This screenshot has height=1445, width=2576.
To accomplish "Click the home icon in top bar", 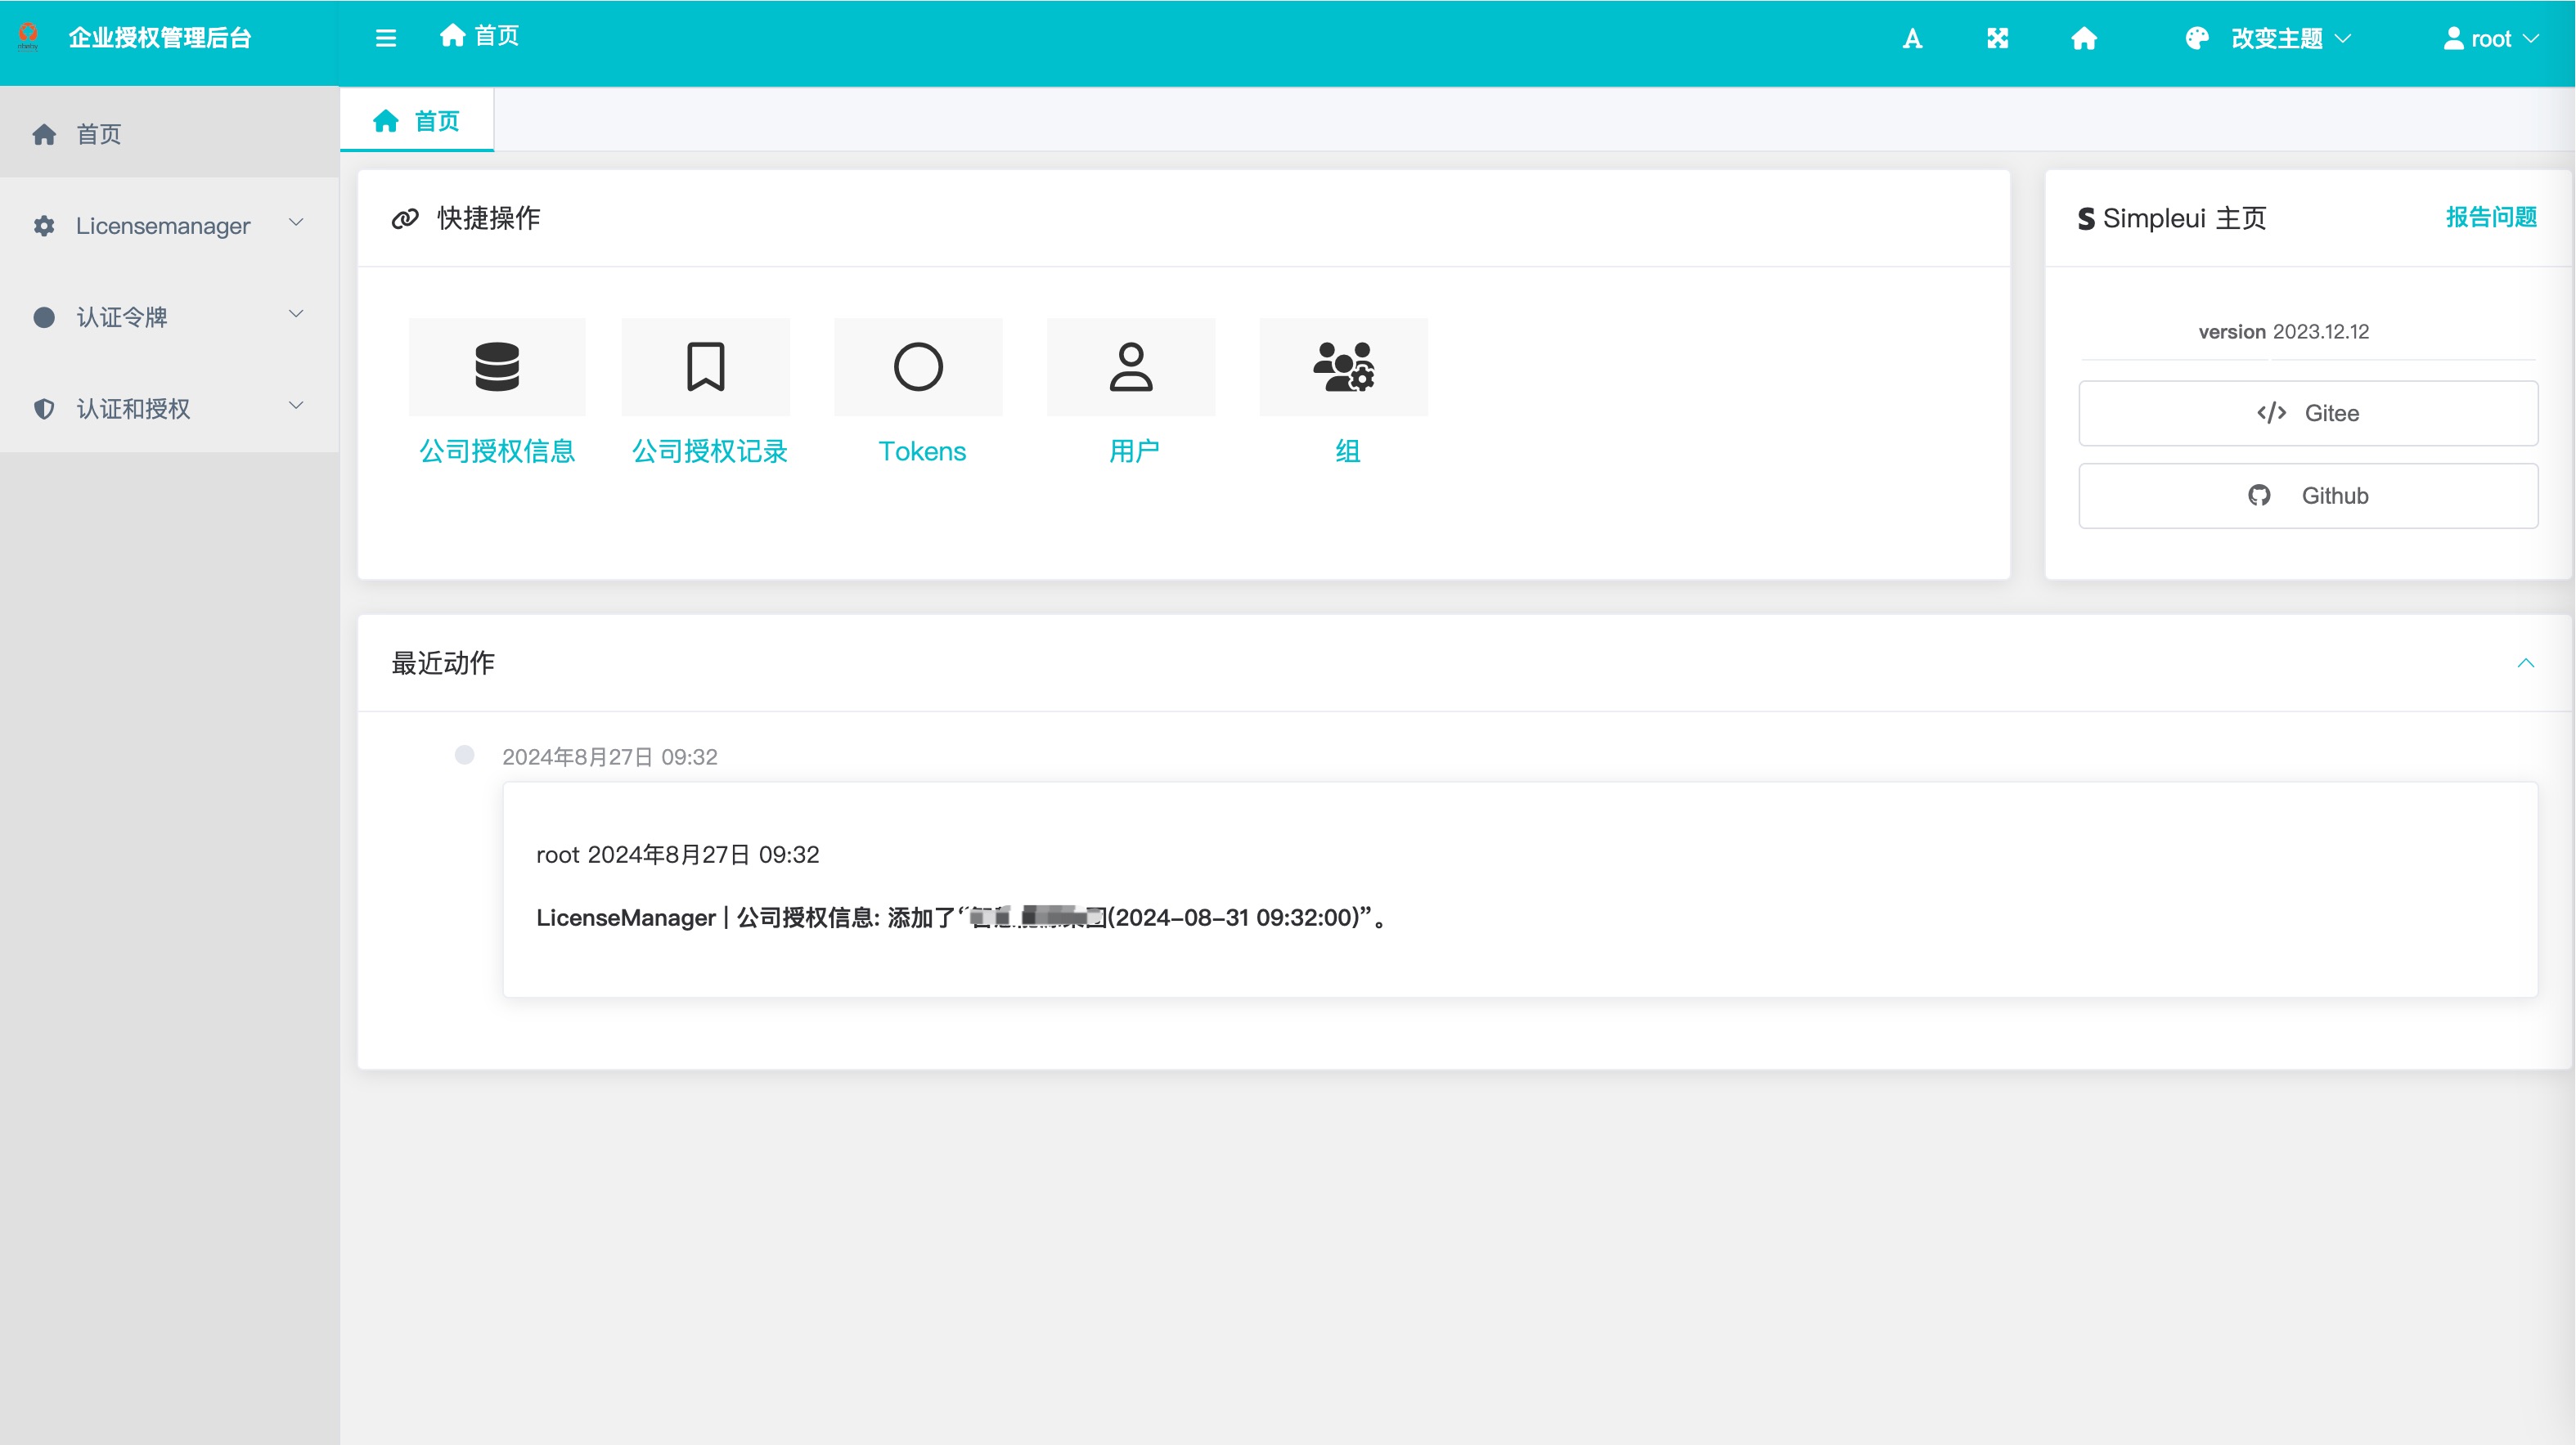I will tap(2084, 38).
